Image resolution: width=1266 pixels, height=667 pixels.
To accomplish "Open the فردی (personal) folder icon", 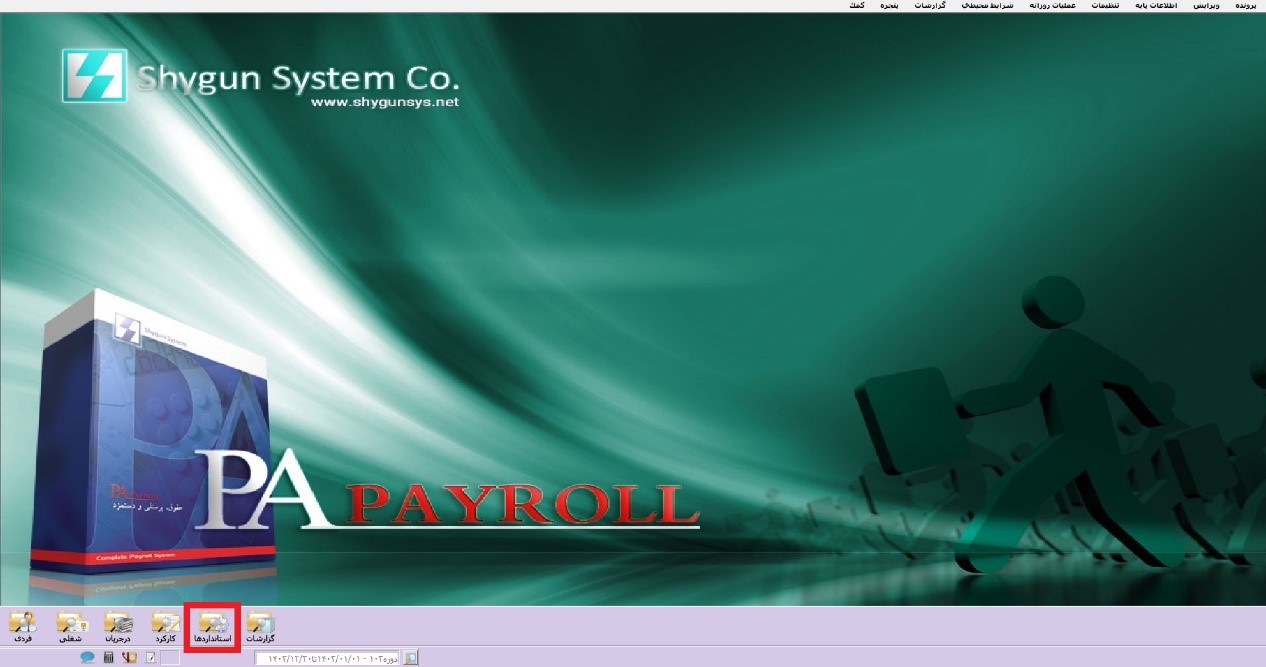I will tap(22, 626).
